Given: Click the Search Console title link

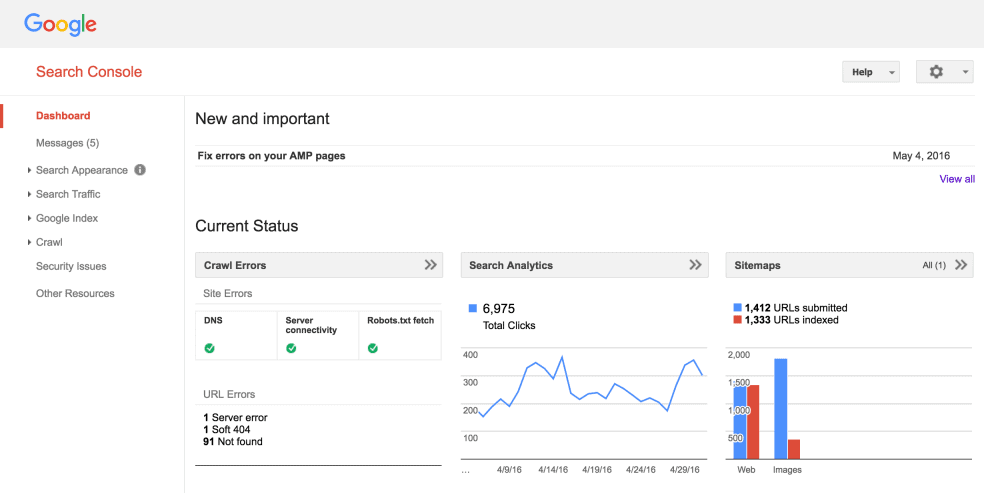Looking at the screenshot, I should click(x=89, y=72).
